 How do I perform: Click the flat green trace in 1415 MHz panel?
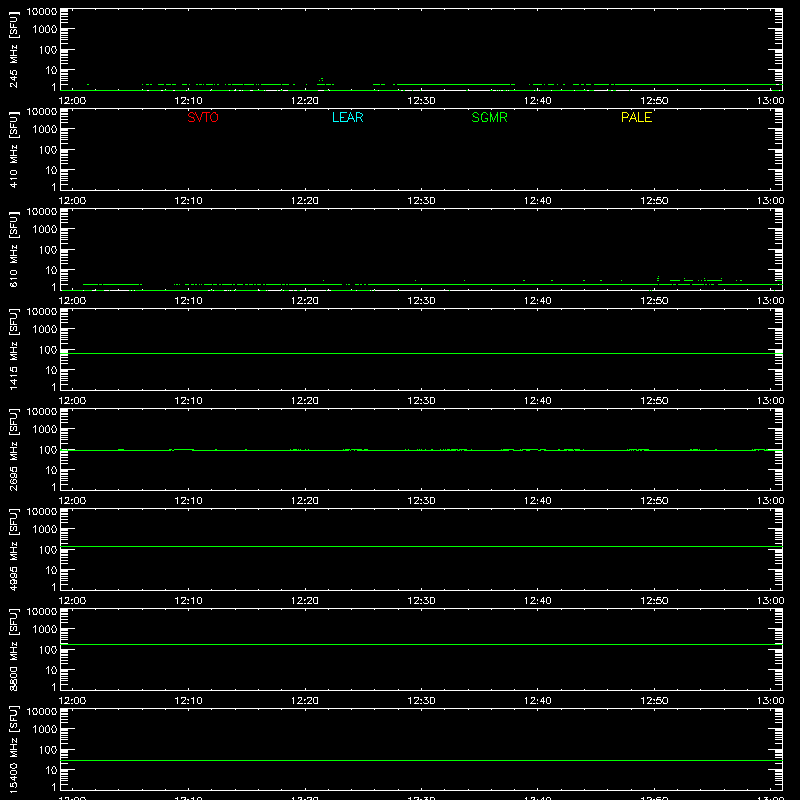tap(421, 354)
